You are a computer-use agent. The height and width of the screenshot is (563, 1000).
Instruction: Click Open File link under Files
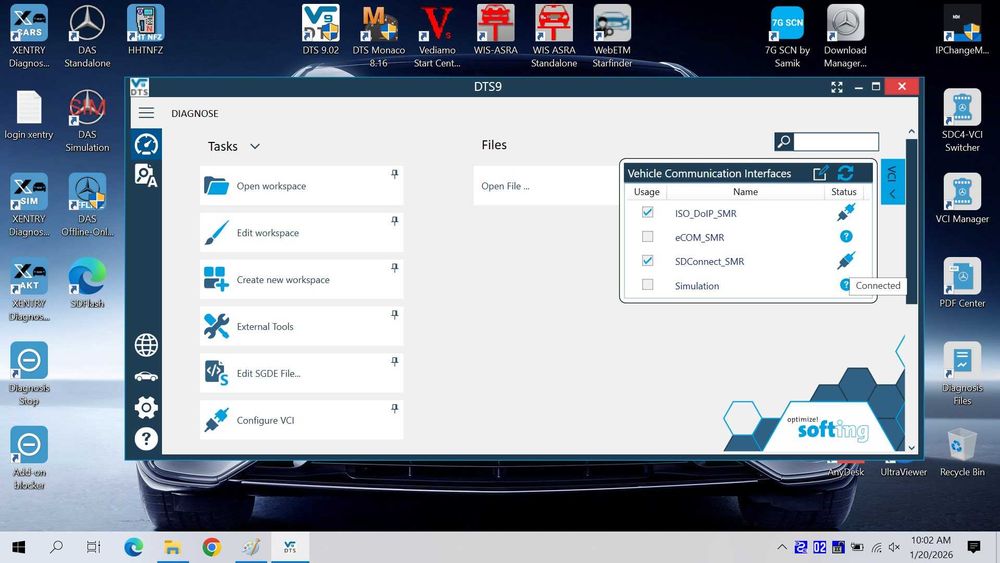pyautogui.click(x=505, y=186)
